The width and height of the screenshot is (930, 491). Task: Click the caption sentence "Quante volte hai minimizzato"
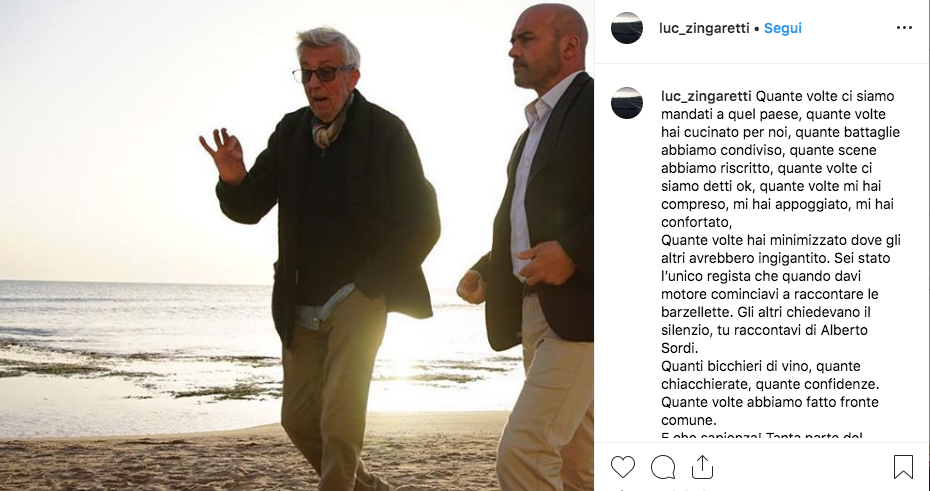[781, 249]
